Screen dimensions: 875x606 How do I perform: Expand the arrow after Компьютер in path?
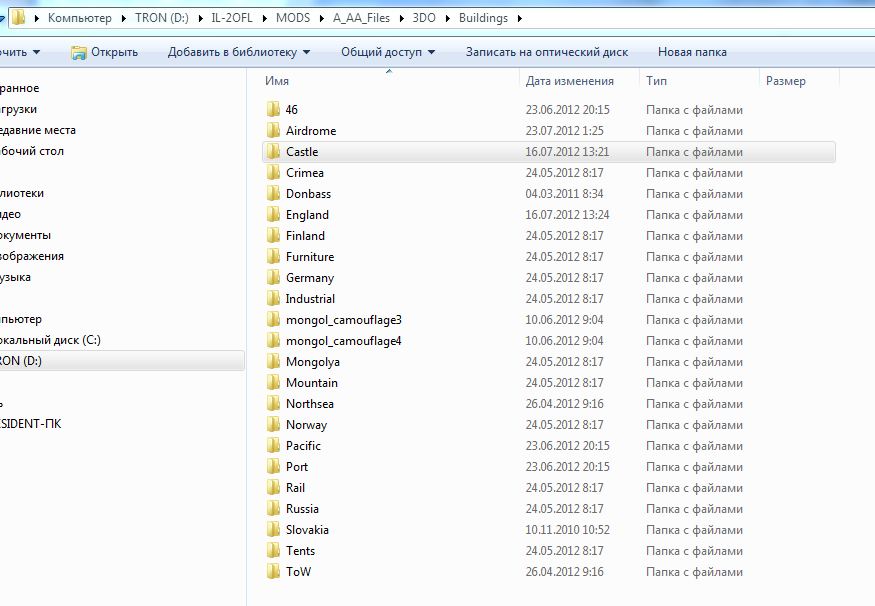coord(123,18)
